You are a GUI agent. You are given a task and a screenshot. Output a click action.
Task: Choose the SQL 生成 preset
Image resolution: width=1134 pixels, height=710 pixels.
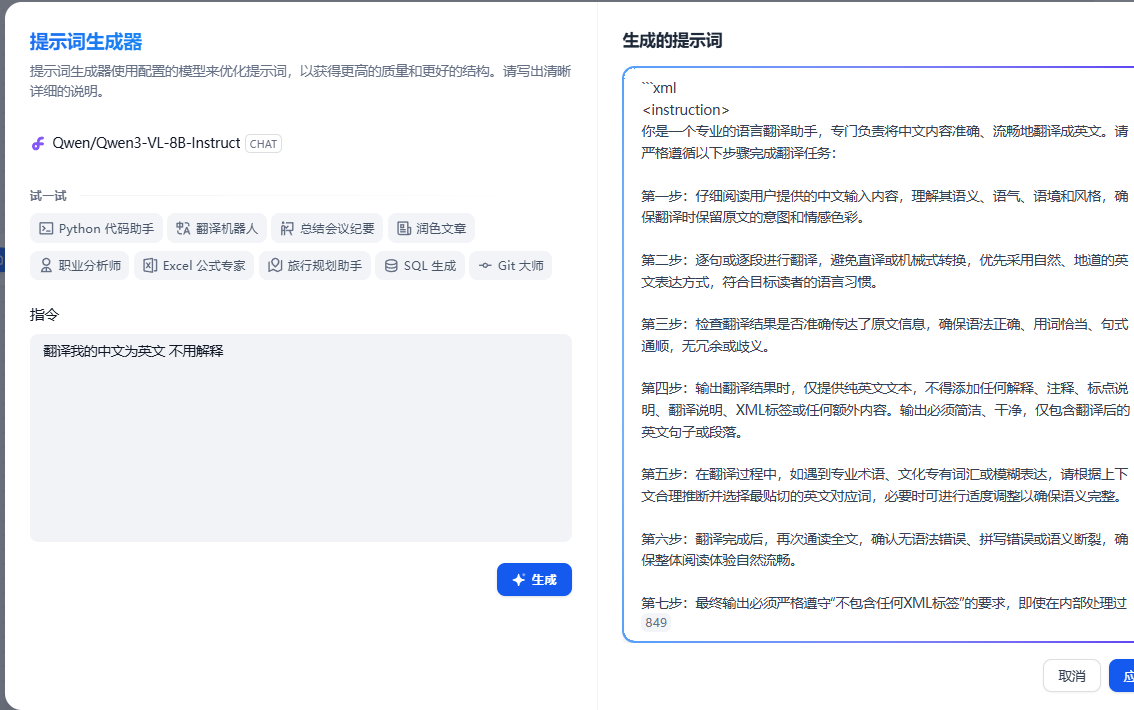420,265
